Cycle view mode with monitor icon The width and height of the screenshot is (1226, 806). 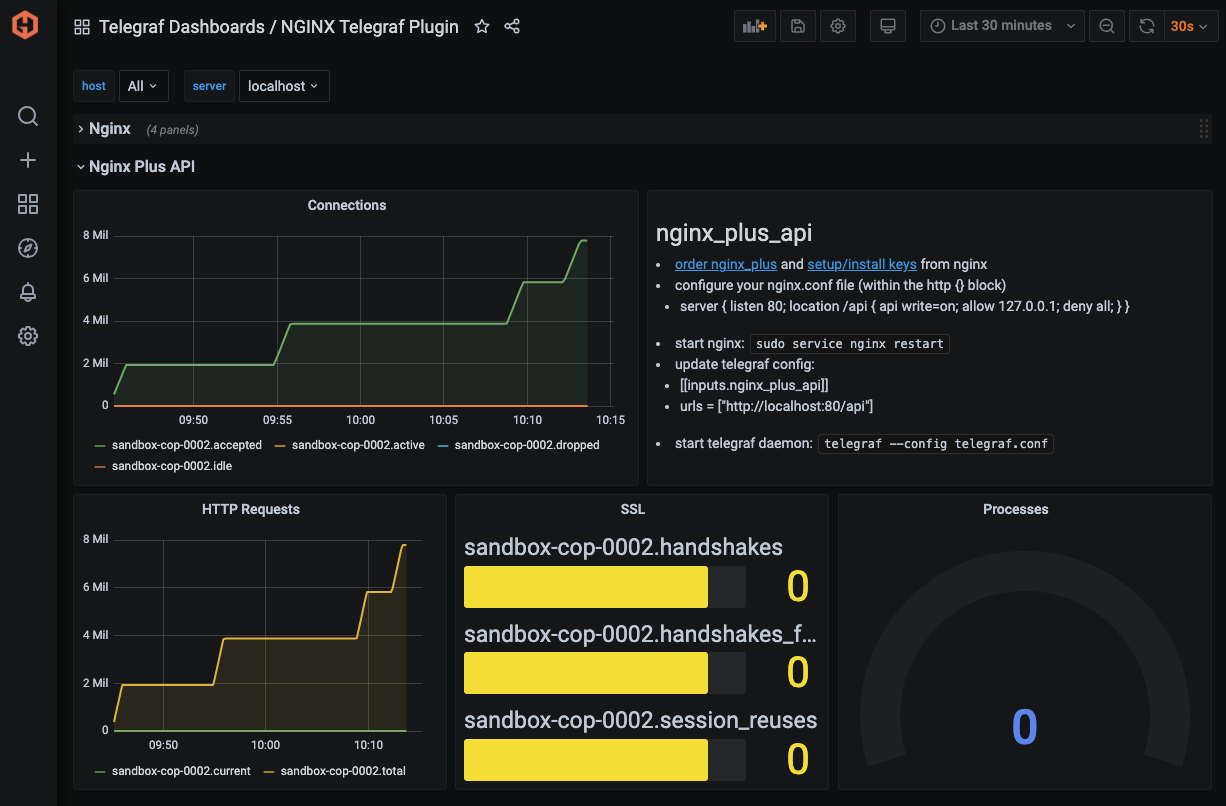[887, 26]
